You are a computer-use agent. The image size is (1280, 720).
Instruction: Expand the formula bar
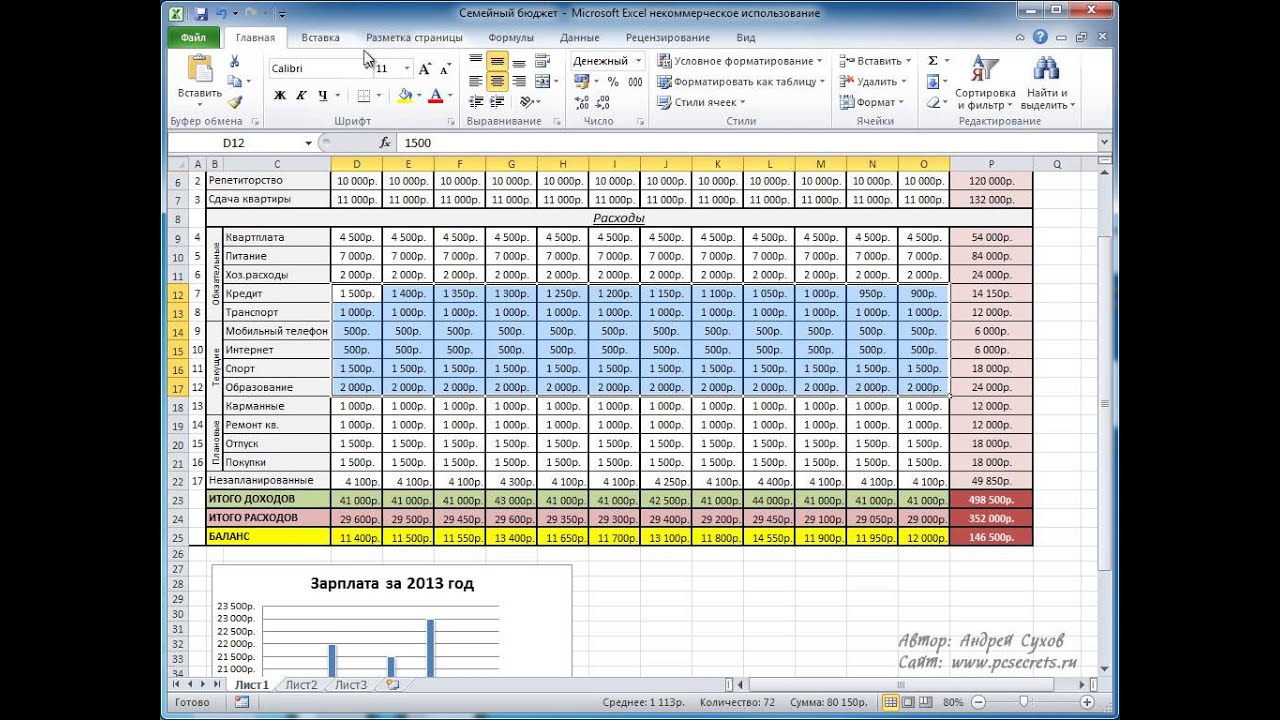(1104, 143)
